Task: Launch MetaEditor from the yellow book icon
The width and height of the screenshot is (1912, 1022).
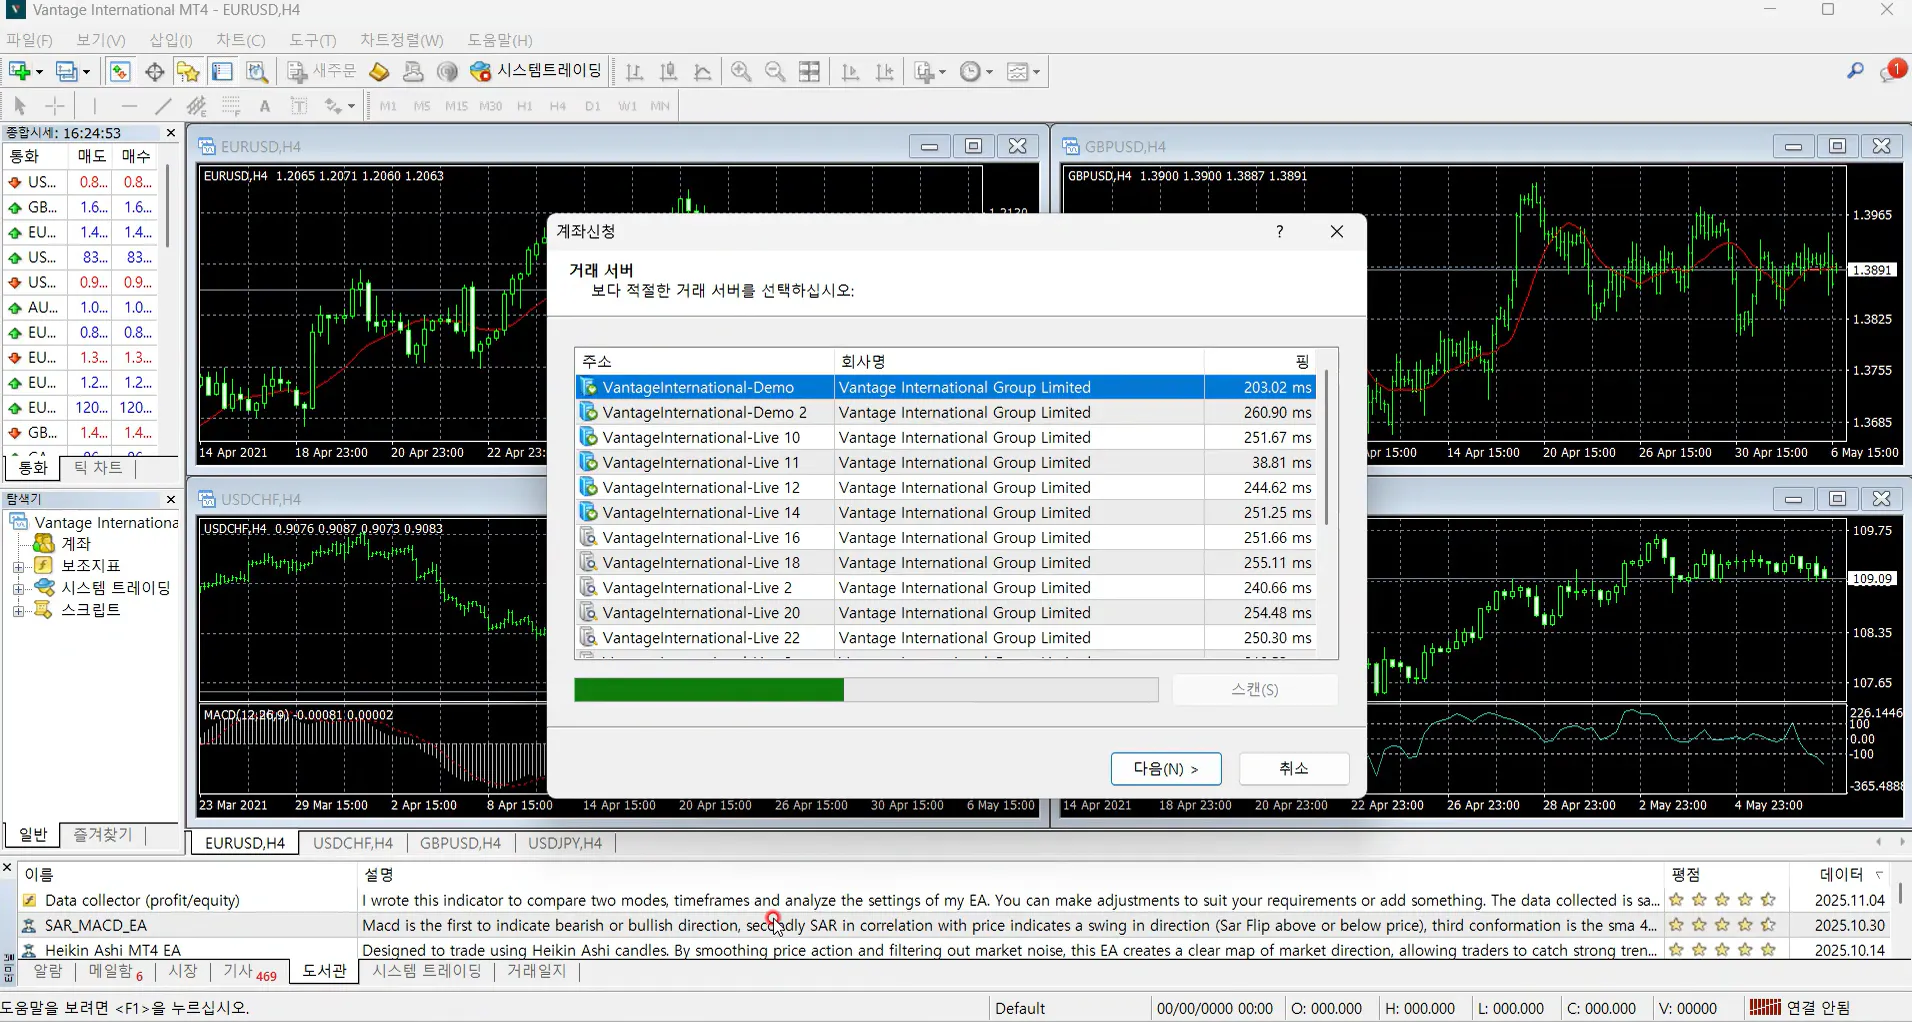Action: pyautogui.click(x=379, y=71)
